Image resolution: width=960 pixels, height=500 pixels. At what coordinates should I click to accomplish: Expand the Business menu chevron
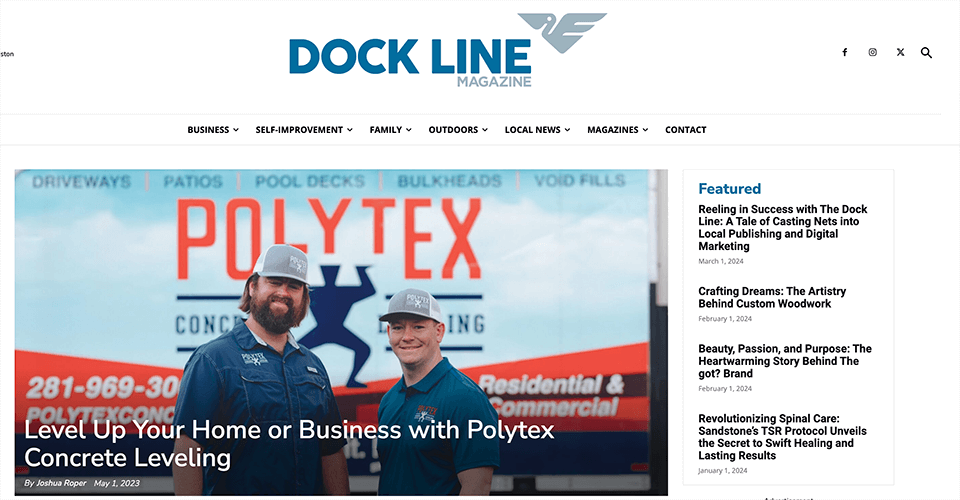pos(236,130)
